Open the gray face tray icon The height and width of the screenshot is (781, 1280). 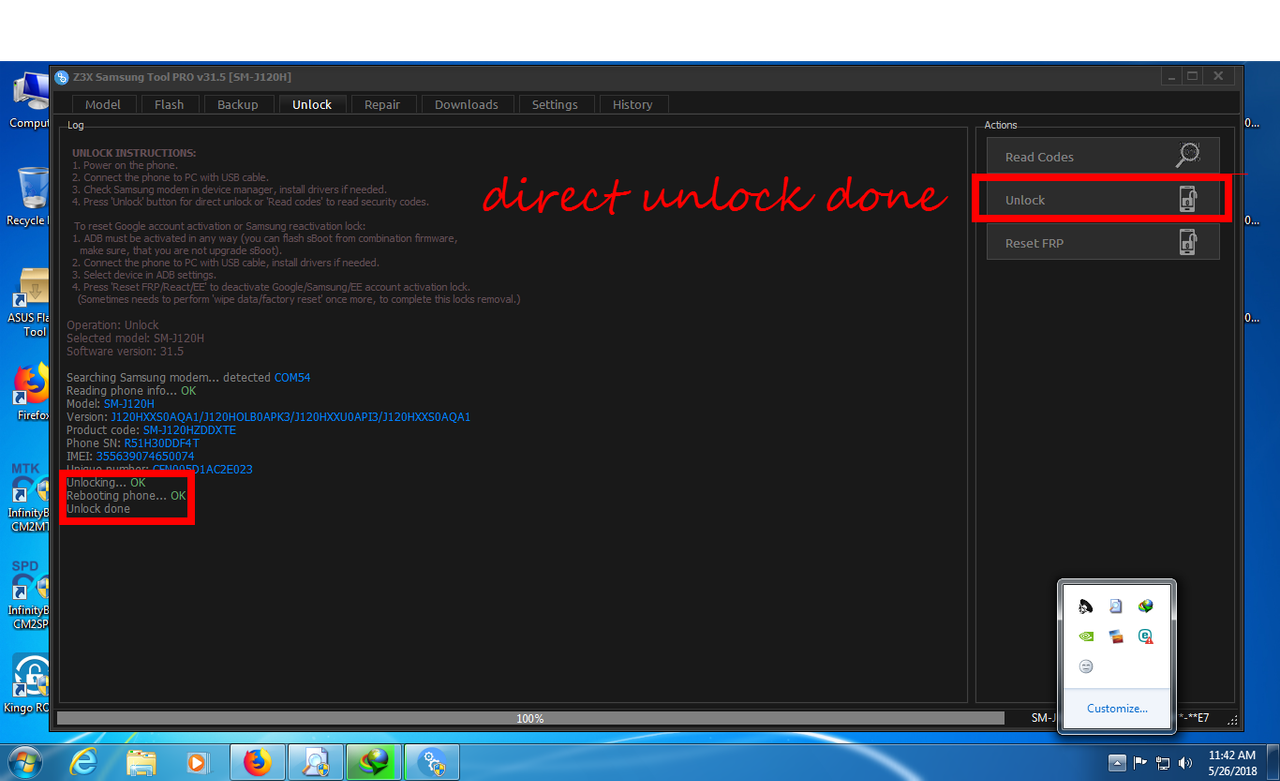coord(1086,666)
